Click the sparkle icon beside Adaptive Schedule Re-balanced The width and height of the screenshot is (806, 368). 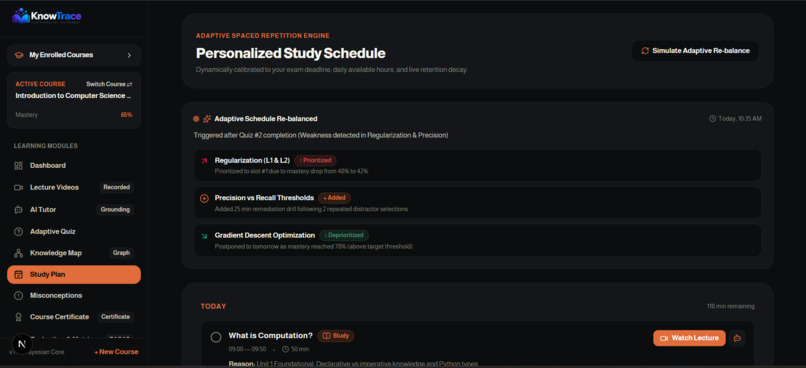click(207, 119)
